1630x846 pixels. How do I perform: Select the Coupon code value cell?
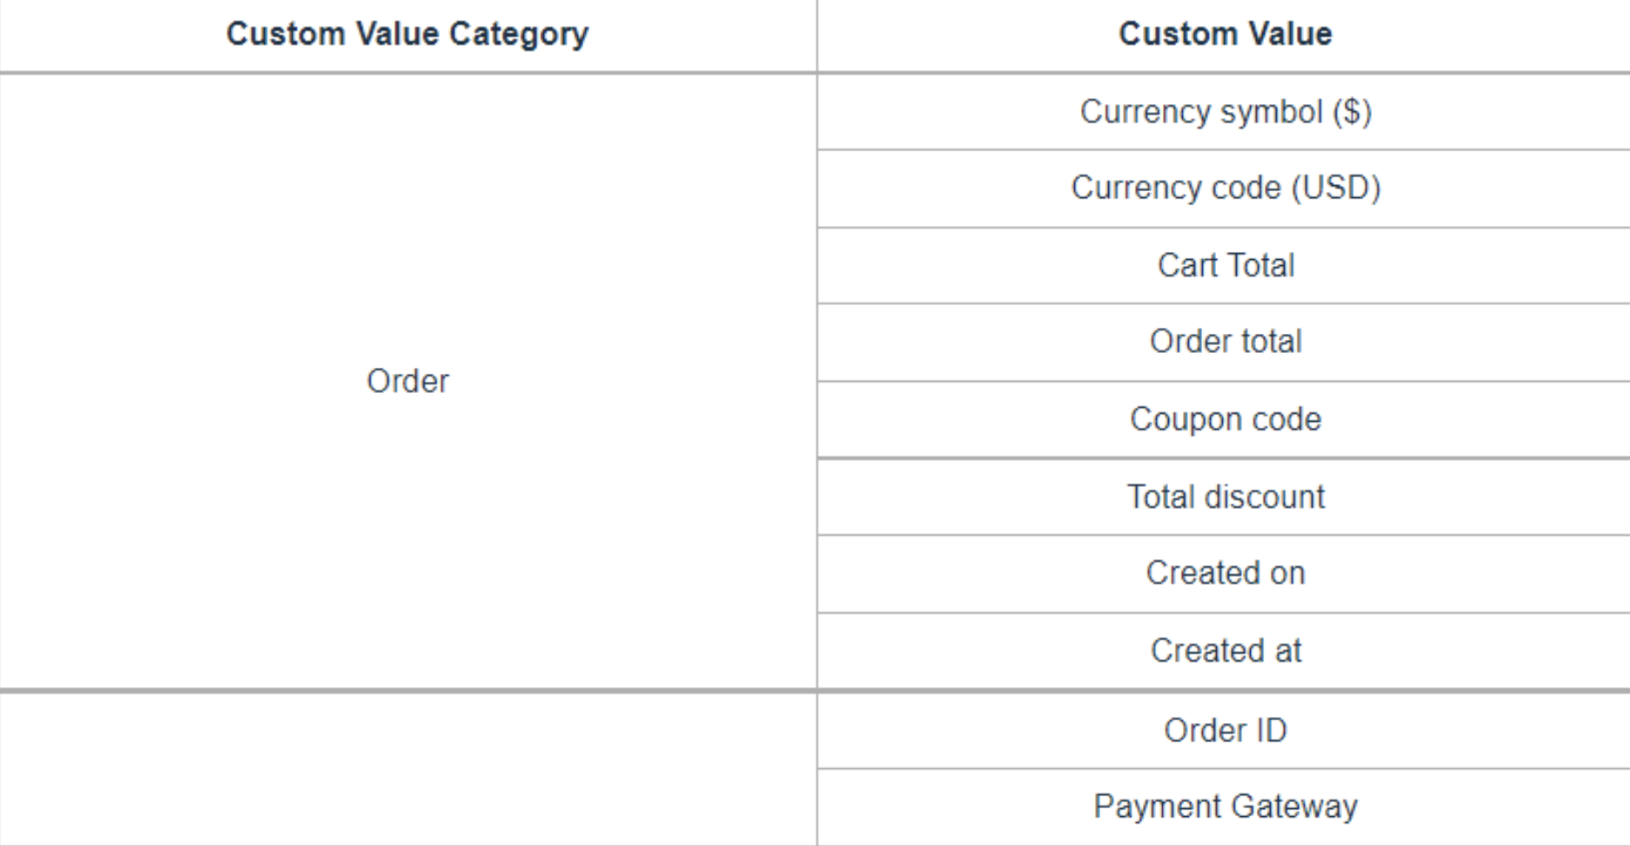[x=1225, y=419]
